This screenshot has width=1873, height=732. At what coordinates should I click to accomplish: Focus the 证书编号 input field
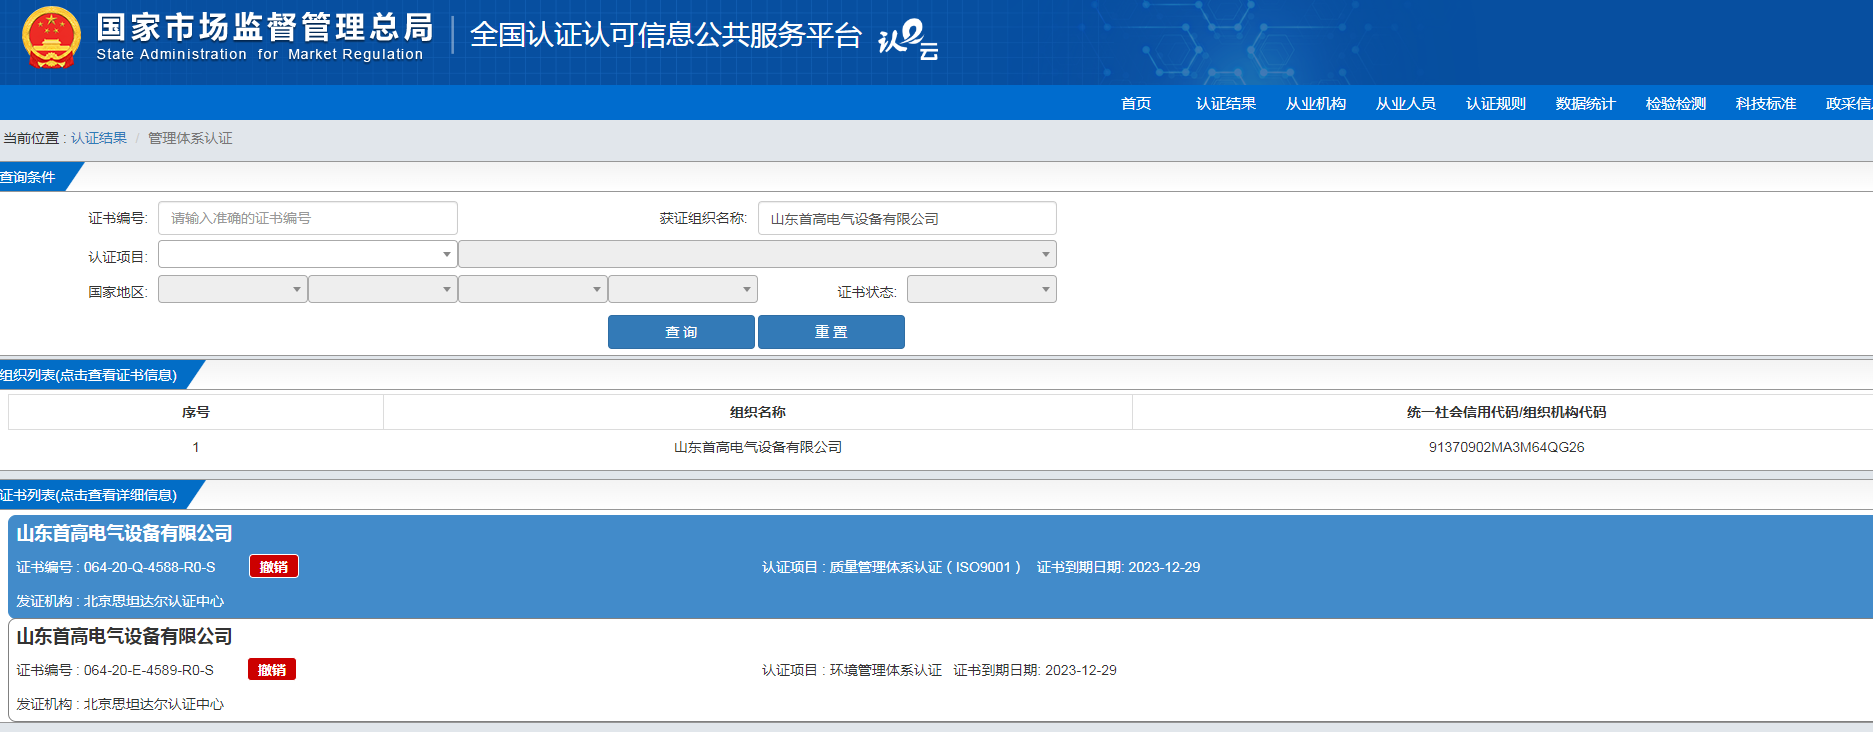[x=308, y=218]
